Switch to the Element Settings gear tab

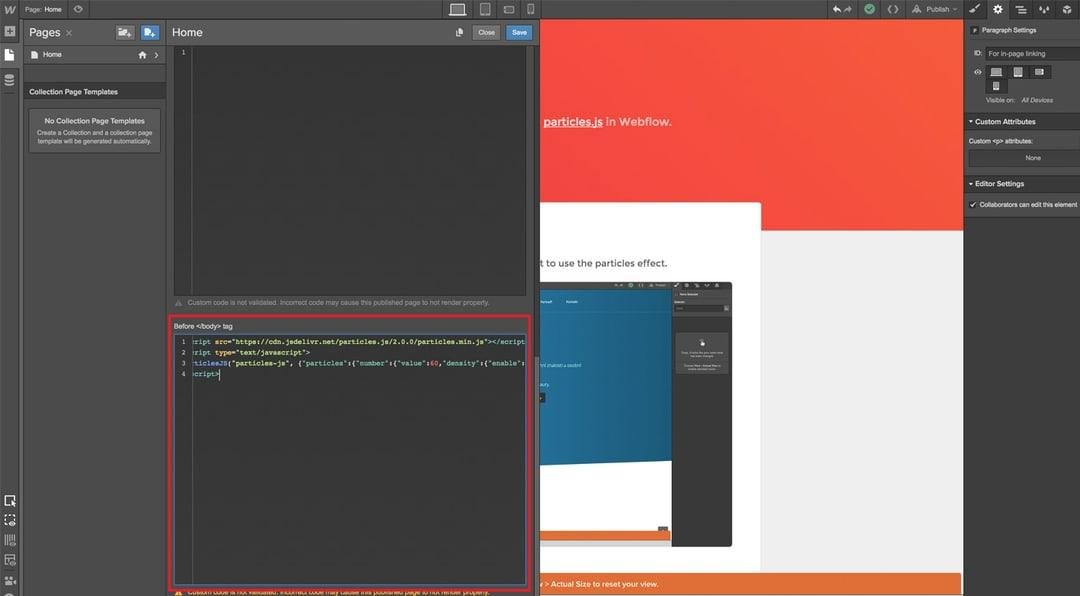pyautogui.click(x=997, y=10)
